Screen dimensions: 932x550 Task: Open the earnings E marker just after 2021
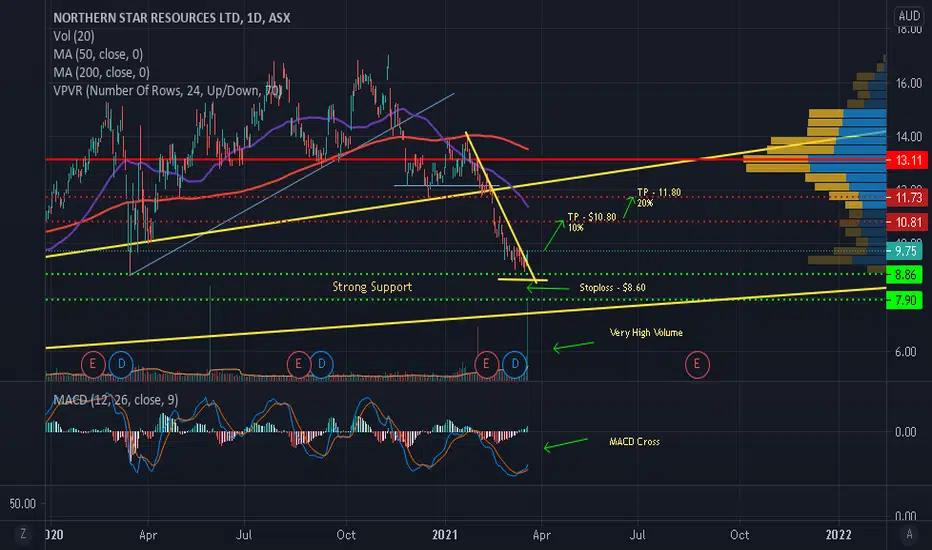pos(486,364)
